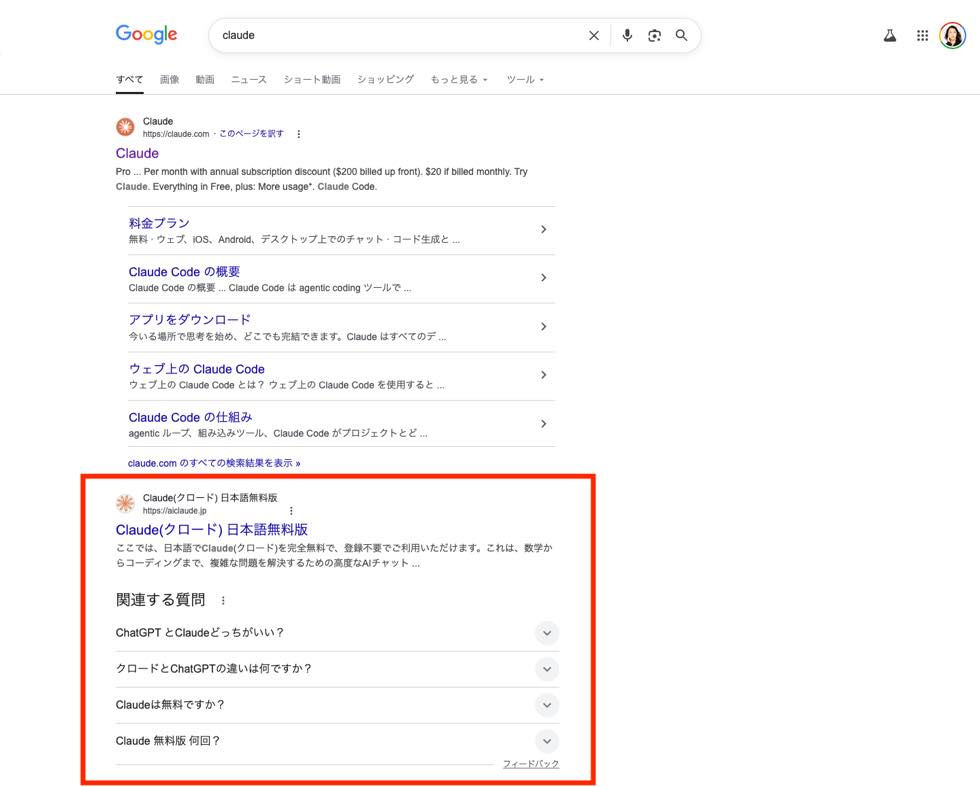Open the Google account profile avatar
The image size is (980, 787).
(952, 36)
